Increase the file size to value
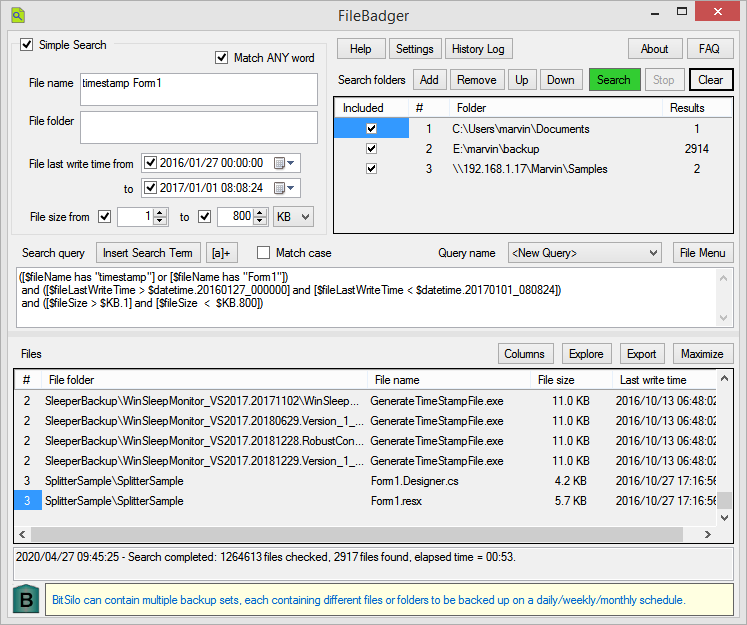The width and height of the screenshot is (747, 625). pyautogui.click(x=260, y=212)
